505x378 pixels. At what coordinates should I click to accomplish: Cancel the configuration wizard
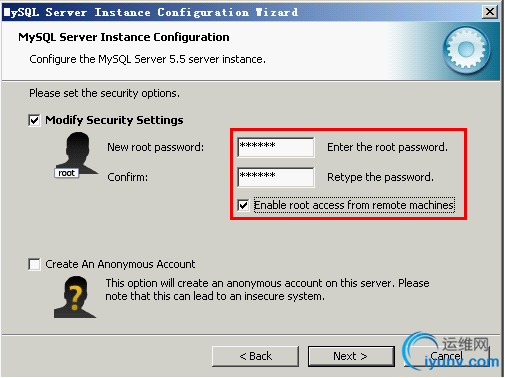(447, 356)
